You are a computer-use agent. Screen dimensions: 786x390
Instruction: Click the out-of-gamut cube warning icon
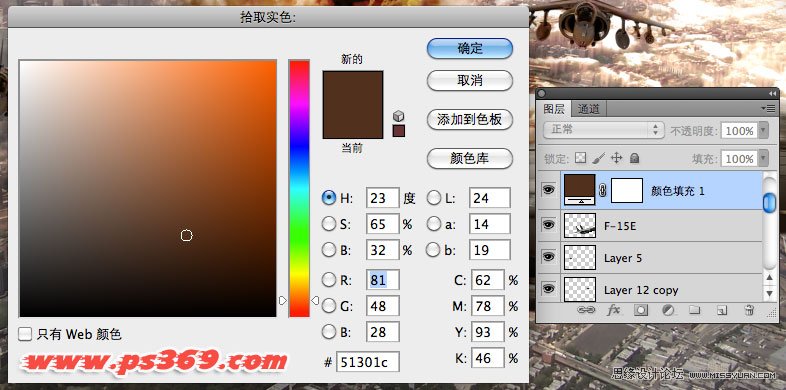[399, 116]
